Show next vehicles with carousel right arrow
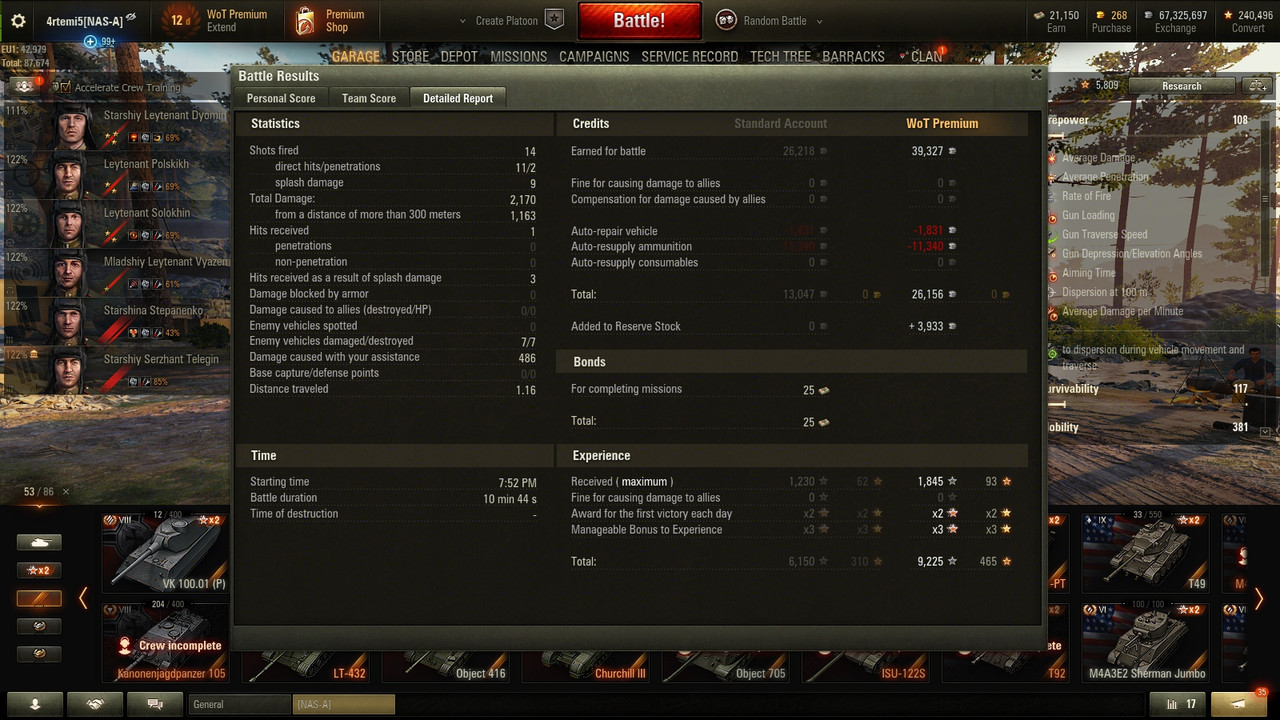The image size is (1280, 720). coord(1259,599)
